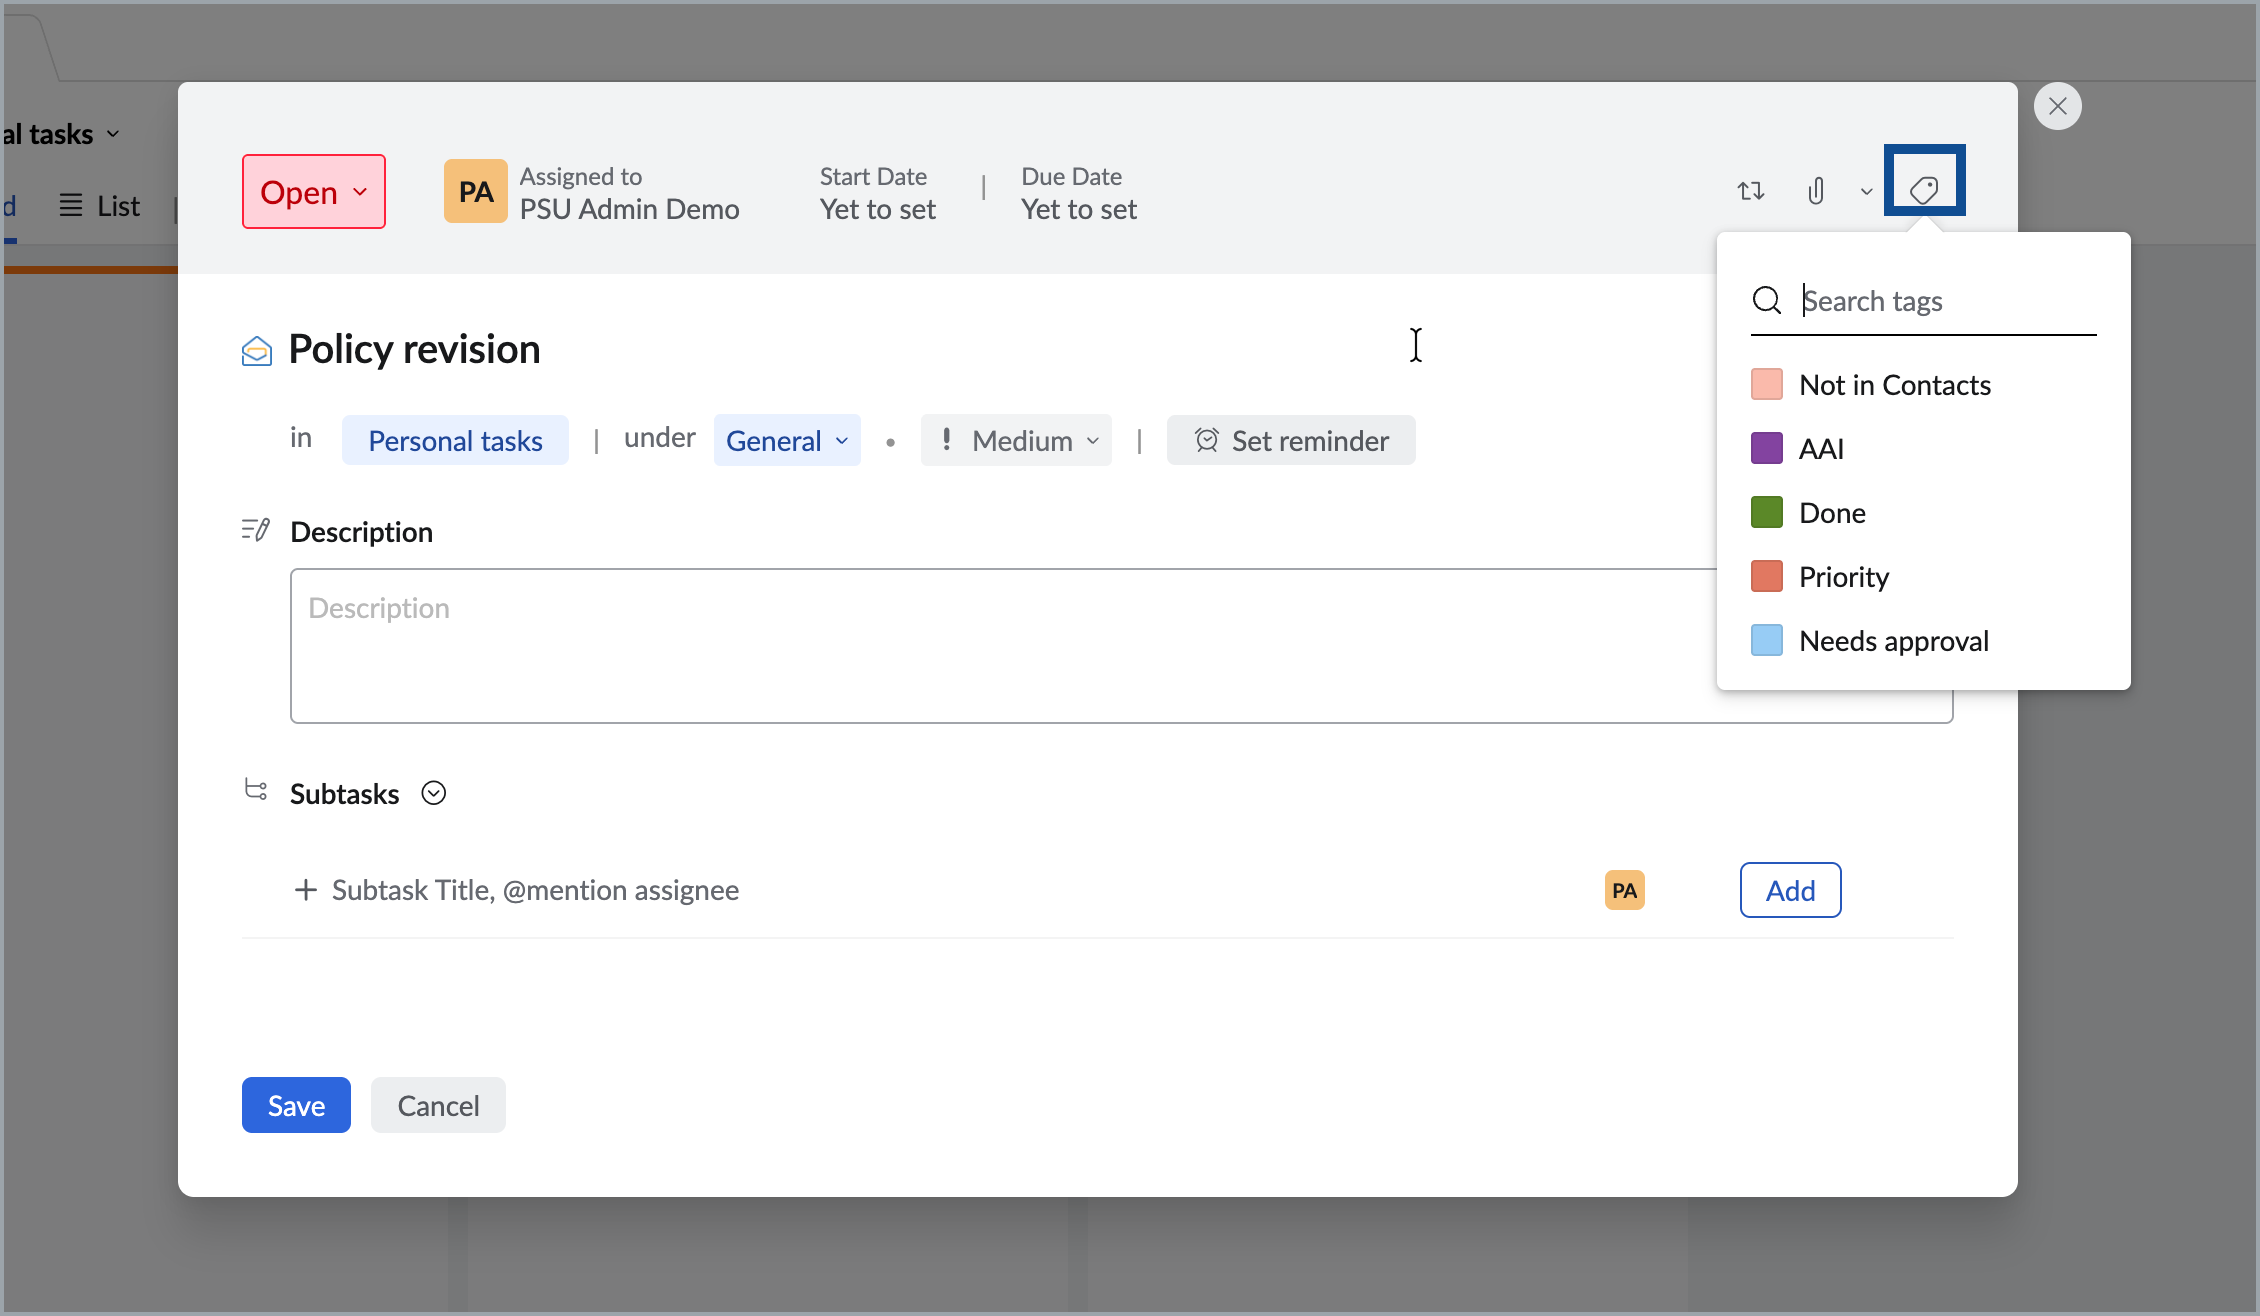Click the search magnifier icon in tags
Screen dimensions: 2260x1316
1767,300
